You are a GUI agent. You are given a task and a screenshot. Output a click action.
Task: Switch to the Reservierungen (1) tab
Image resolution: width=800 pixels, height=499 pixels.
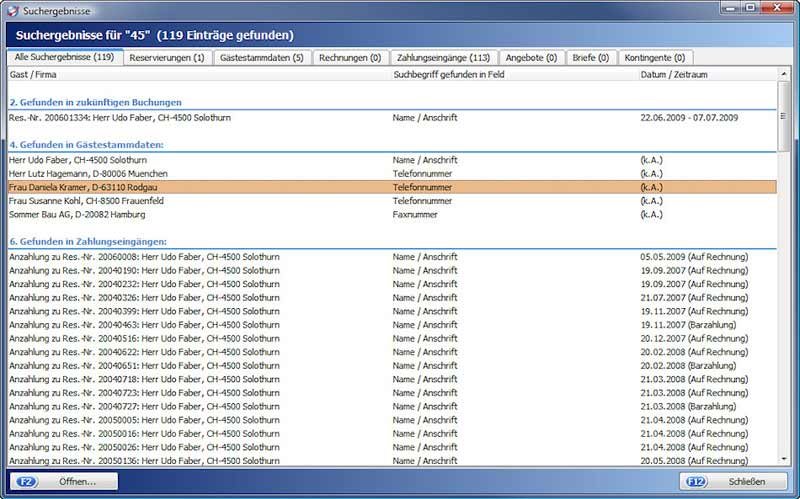[167, 58]
